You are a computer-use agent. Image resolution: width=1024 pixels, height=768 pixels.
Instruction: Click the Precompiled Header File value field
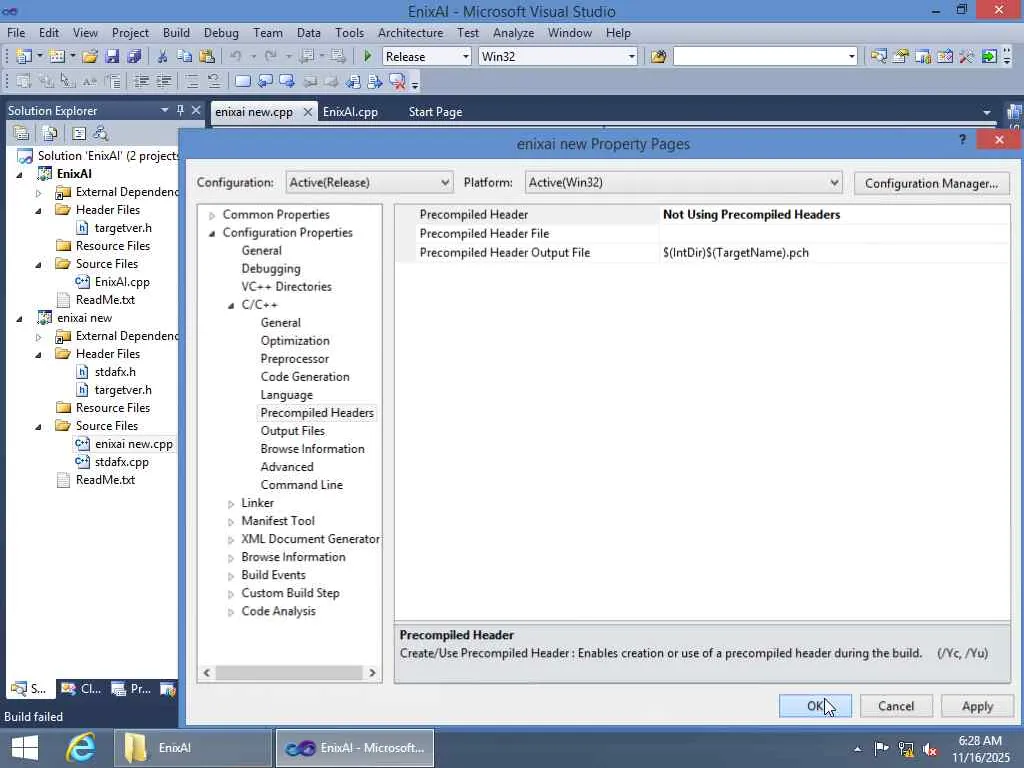[x=834, y=234]
